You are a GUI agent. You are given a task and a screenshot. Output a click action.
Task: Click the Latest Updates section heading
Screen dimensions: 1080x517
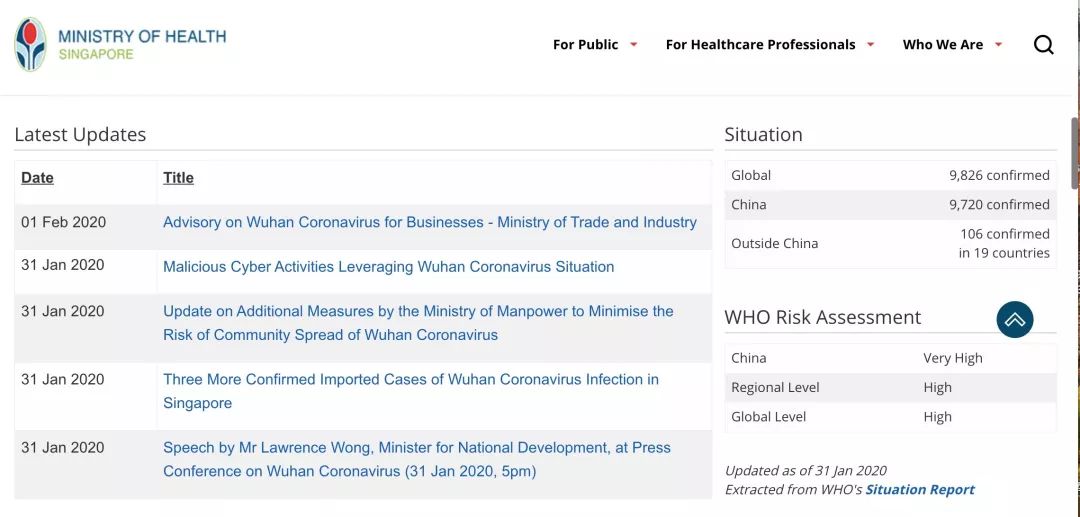coord(80,135)
